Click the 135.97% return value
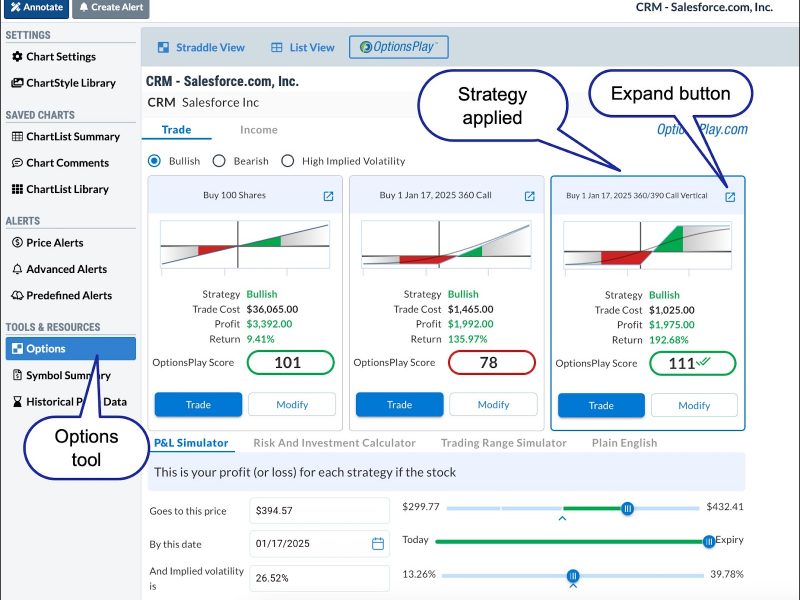This screenshot has width=800, height=600. (468, 339)
